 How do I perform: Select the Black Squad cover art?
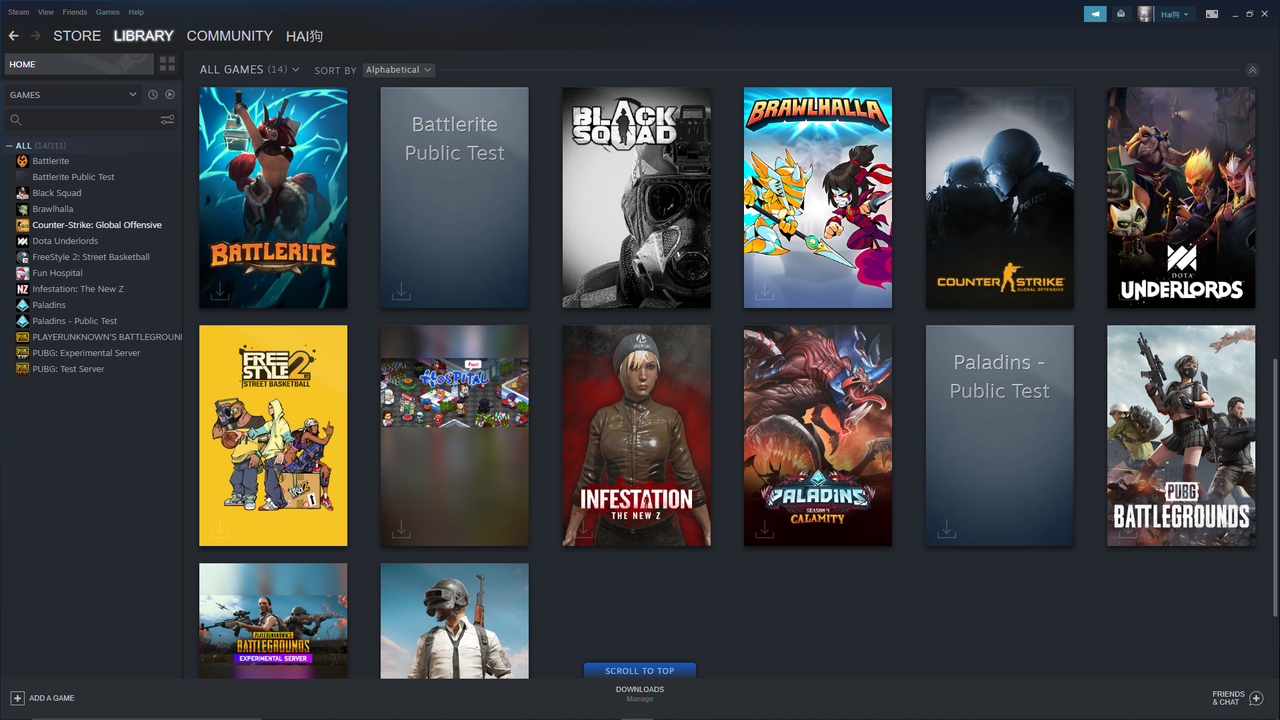click(636, 198)
